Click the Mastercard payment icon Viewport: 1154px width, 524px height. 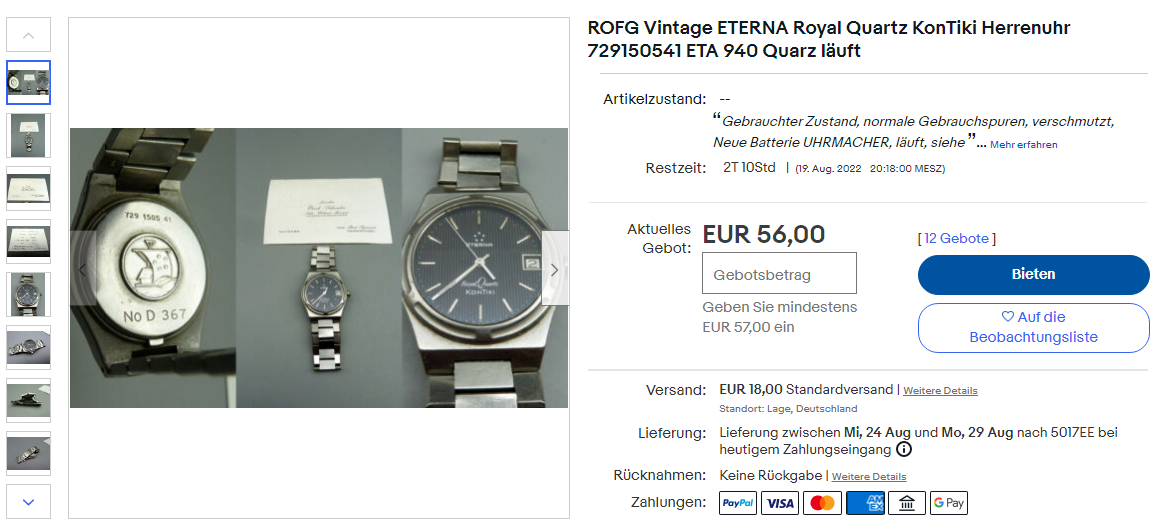[822, 503]
